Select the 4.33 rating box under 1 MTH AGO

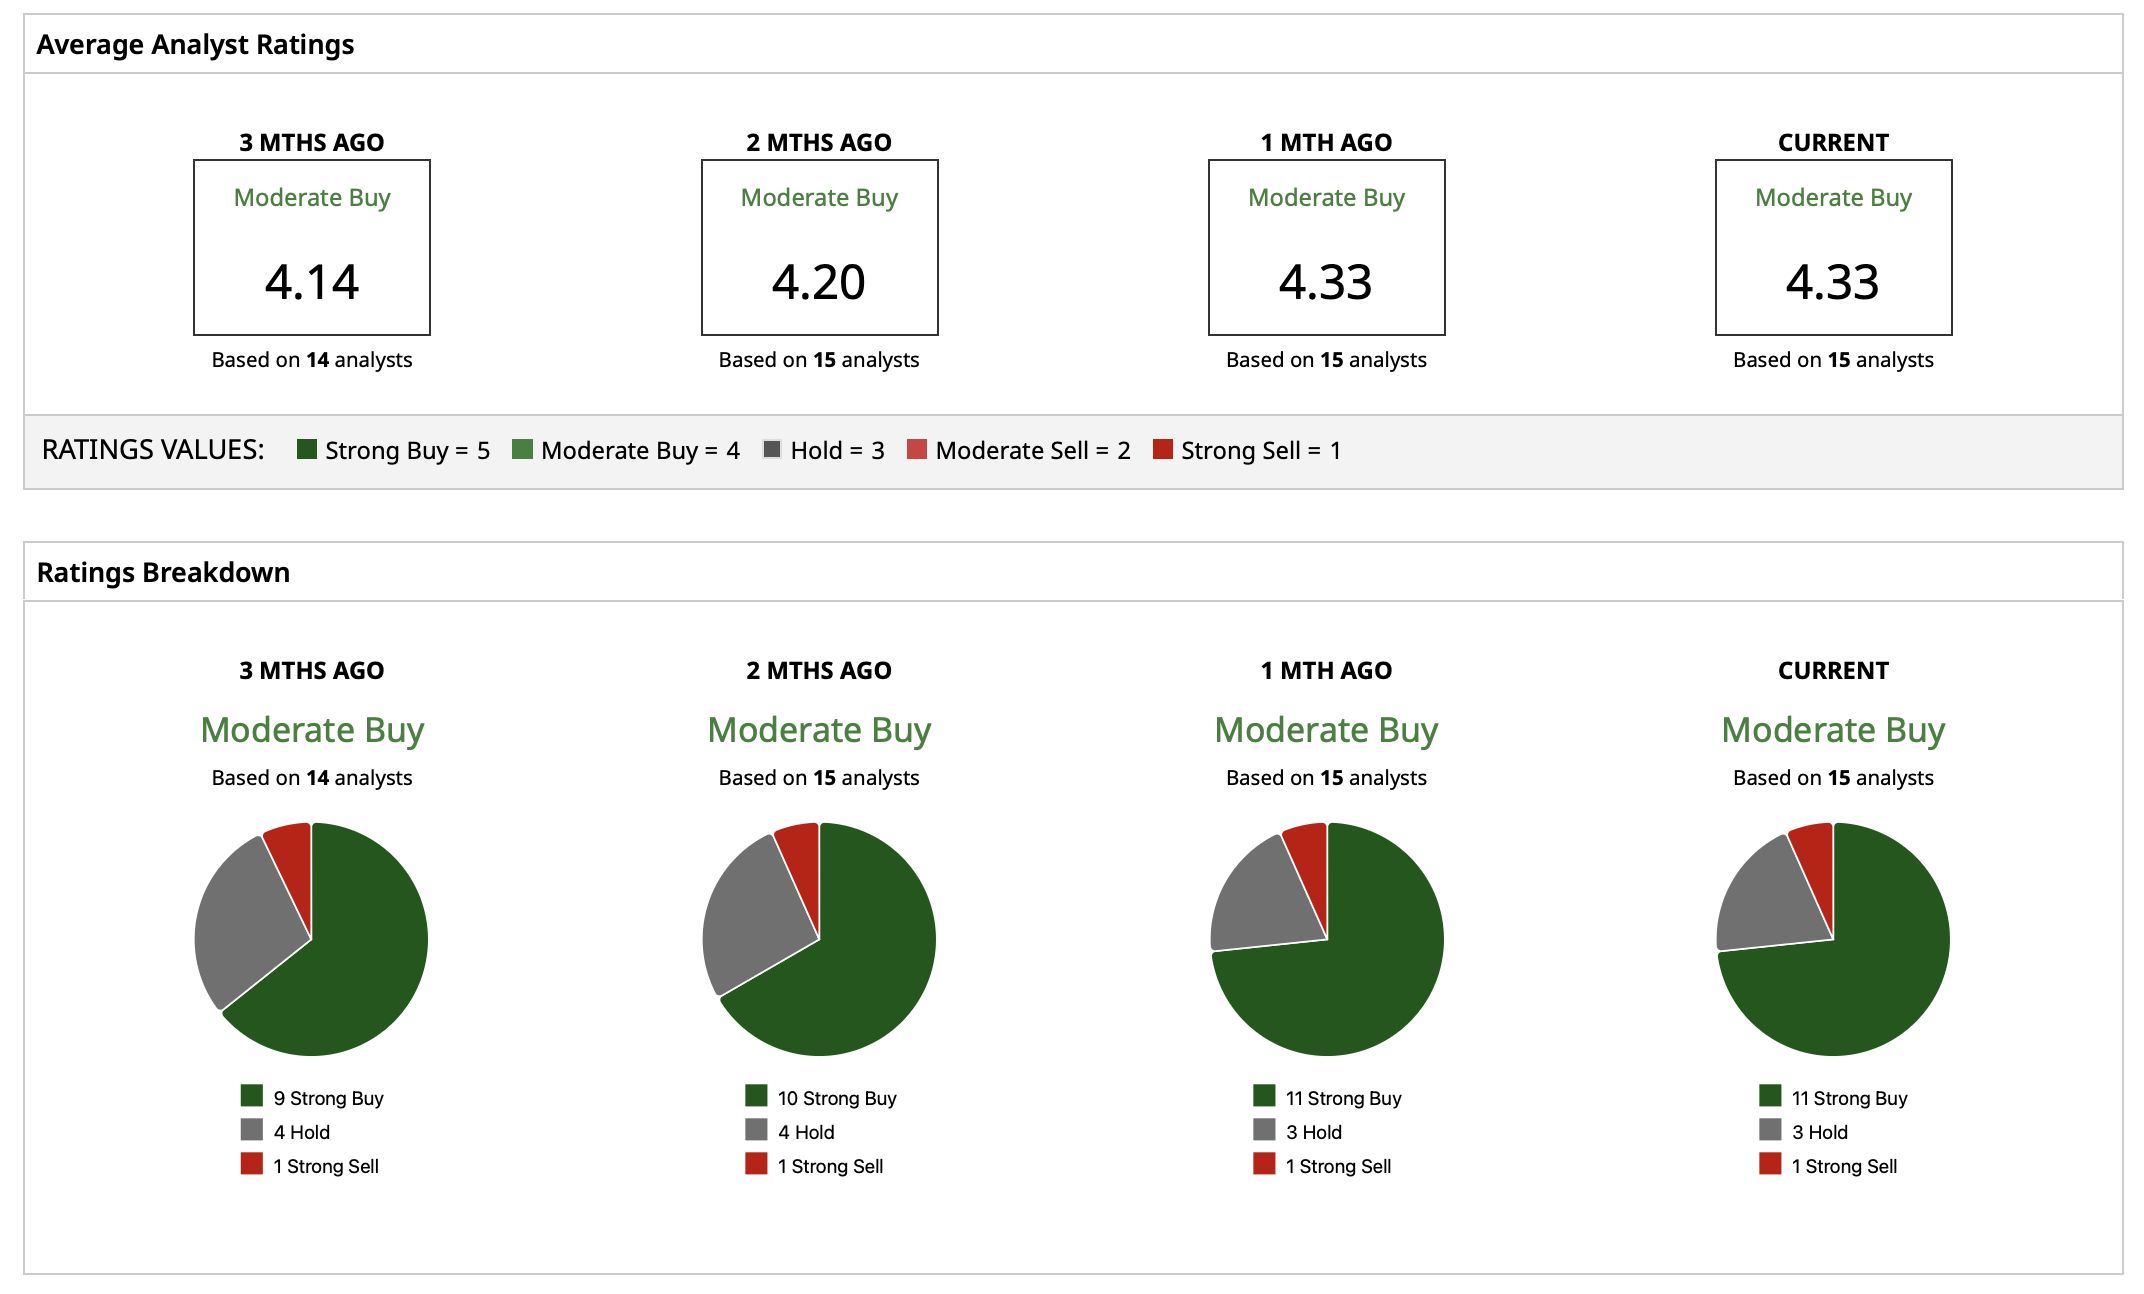(x=1327, y=247)
